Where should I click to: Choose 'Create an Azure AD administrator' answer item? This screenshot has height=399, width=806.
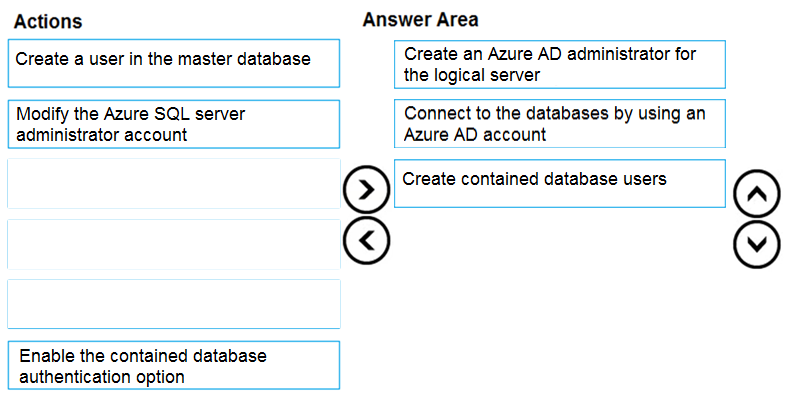560,64
